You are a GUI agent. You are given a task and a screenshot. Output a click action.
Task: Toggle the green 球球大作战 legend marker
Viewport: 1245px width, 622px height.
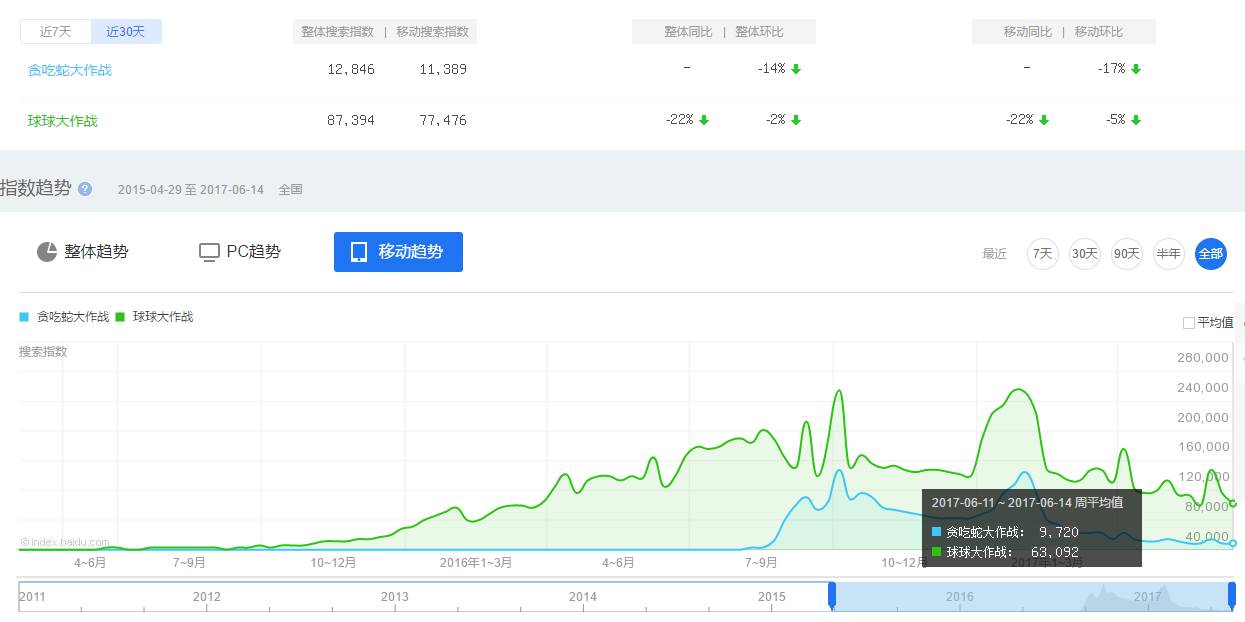pos(120,317)
